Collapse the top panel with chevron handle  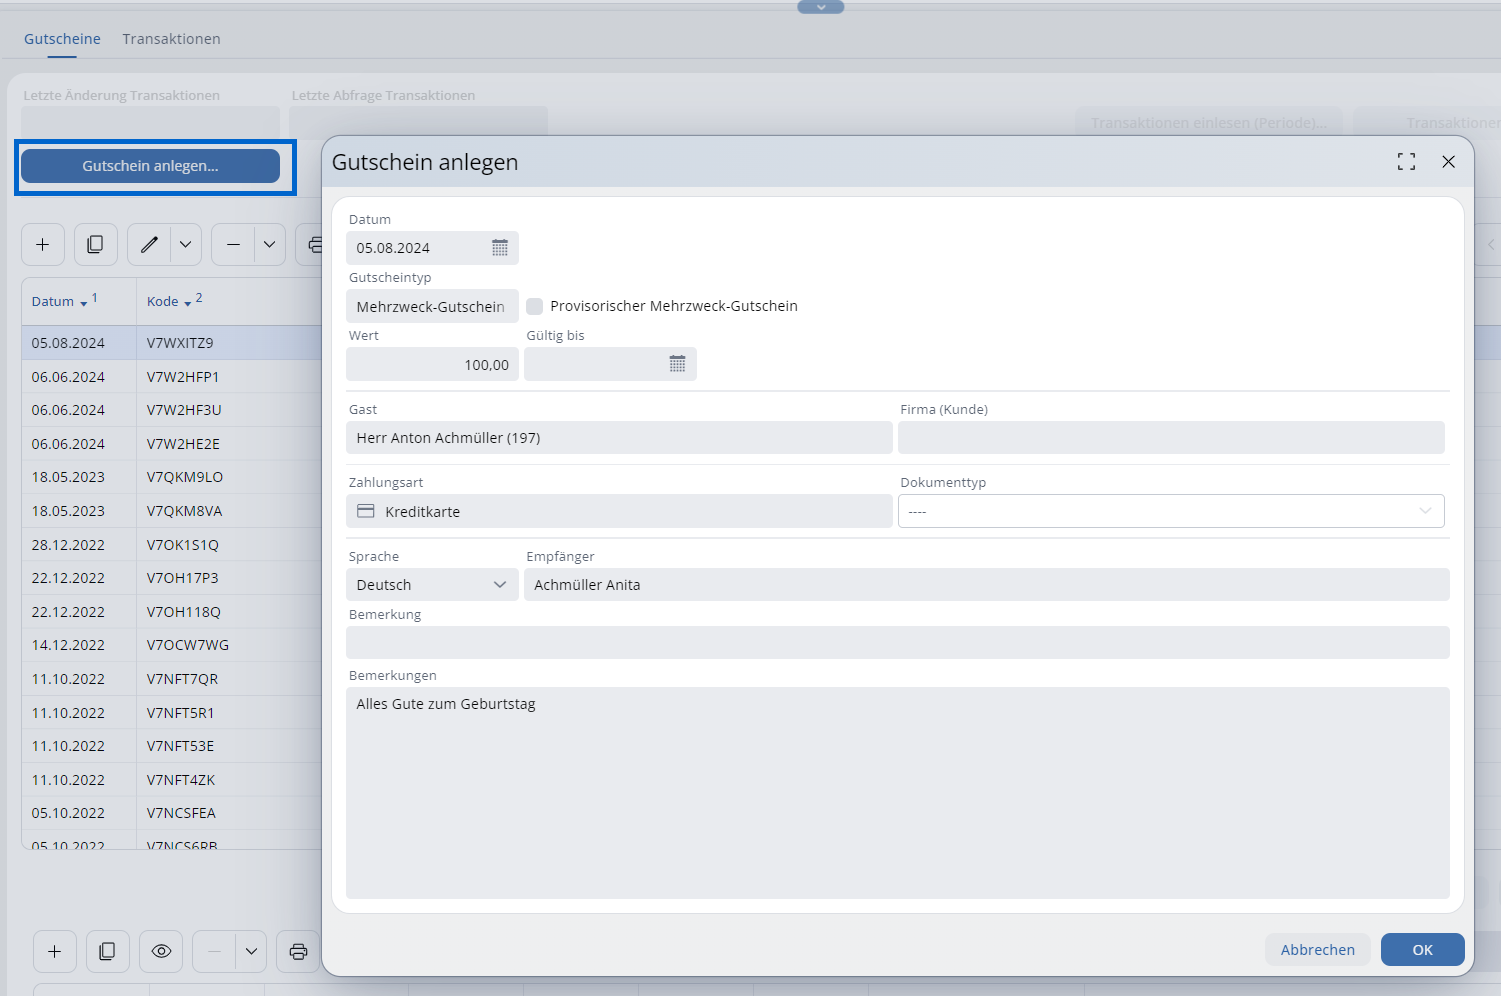(820, 7)
